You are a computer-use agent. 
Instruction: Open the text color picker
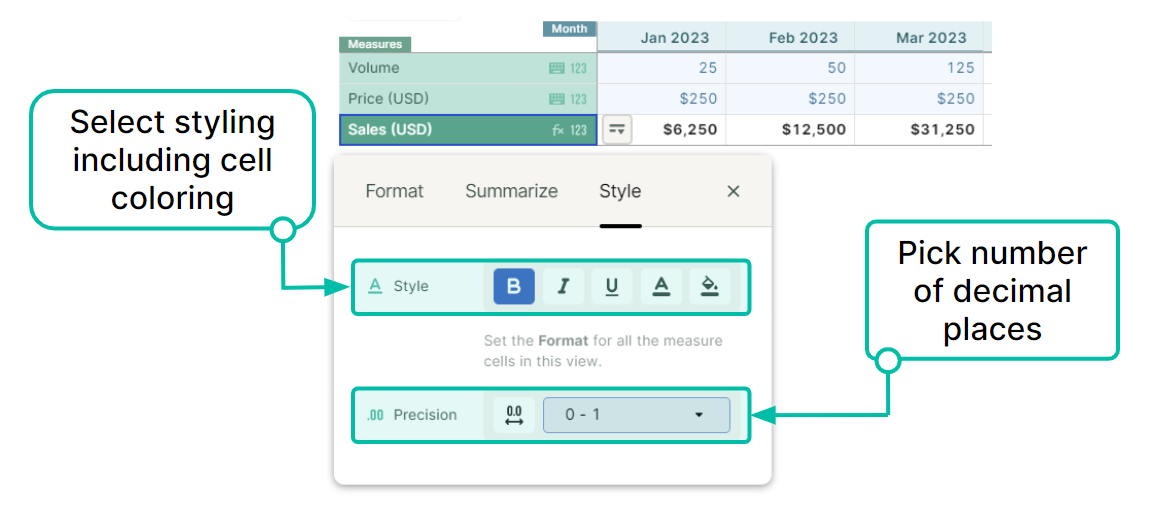click(x=661, y=287)
